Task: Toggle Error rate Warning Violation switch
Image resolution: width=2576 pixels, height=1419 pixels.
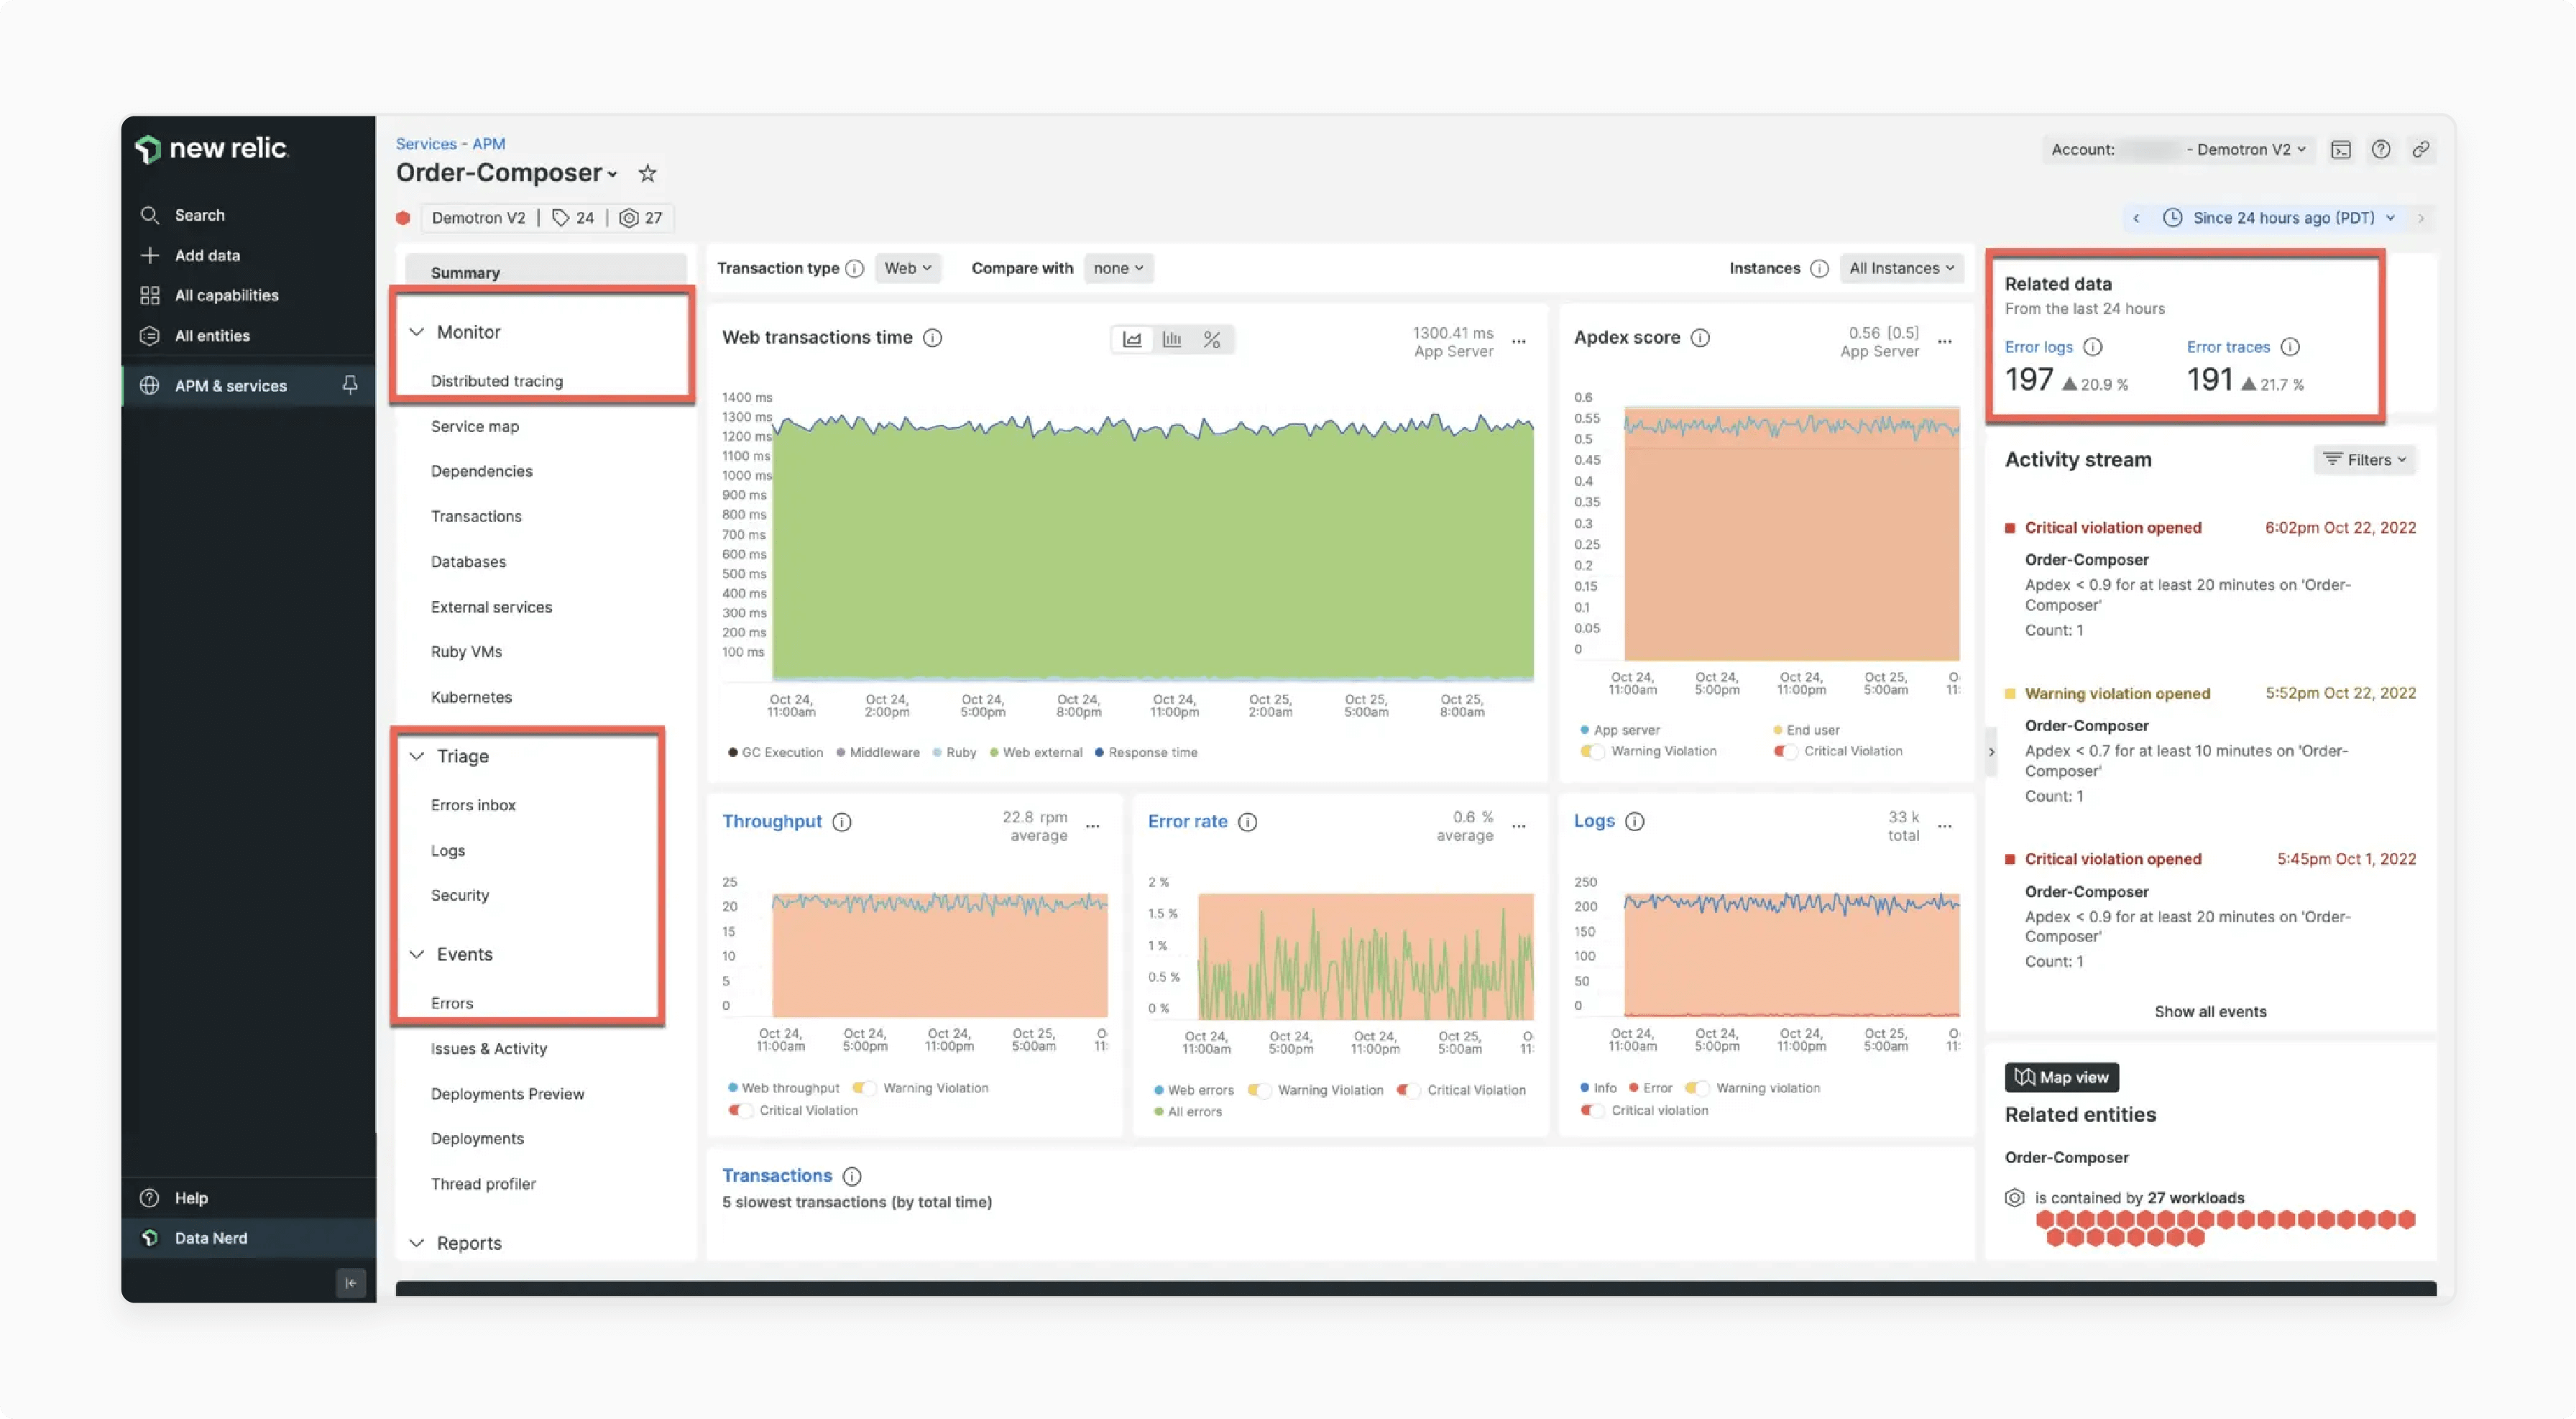Action: [1259, 1090]
